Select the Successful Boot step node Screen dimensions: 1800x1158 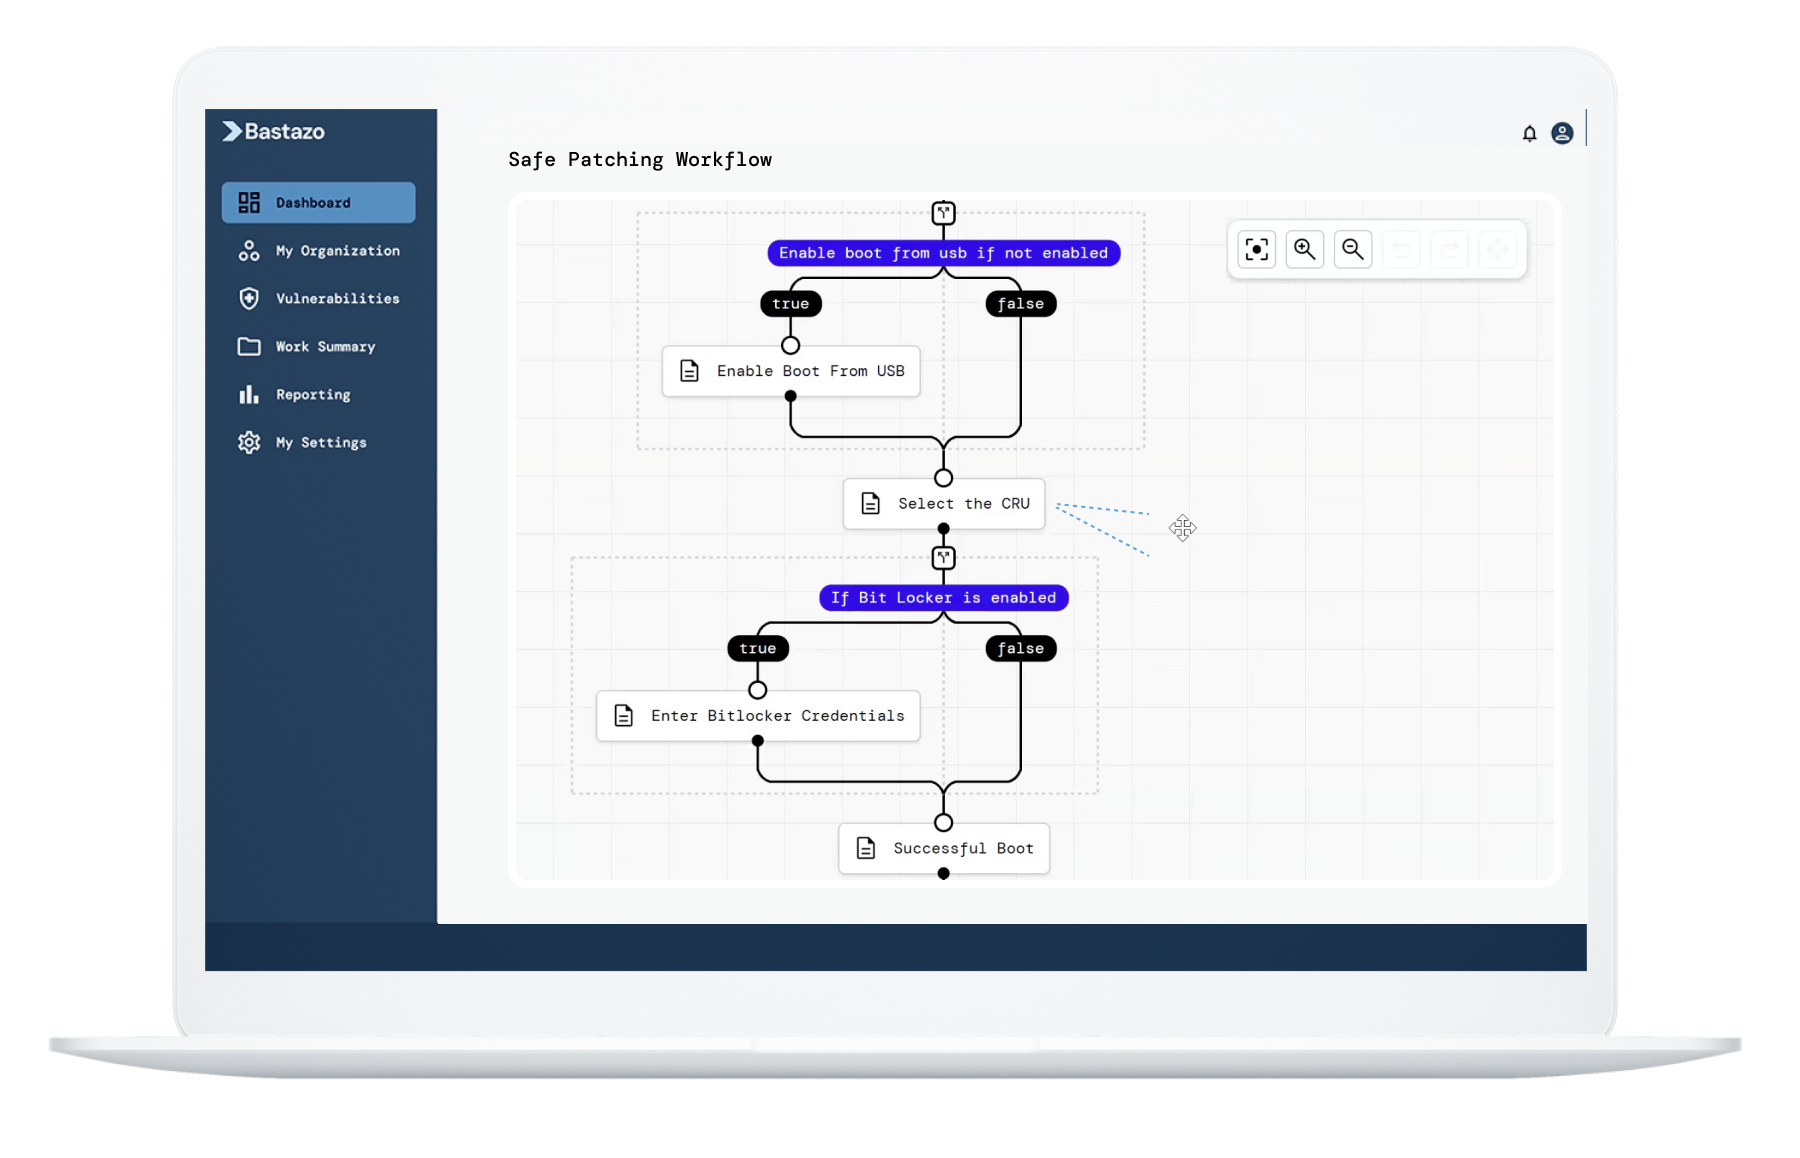pos(944,849)
